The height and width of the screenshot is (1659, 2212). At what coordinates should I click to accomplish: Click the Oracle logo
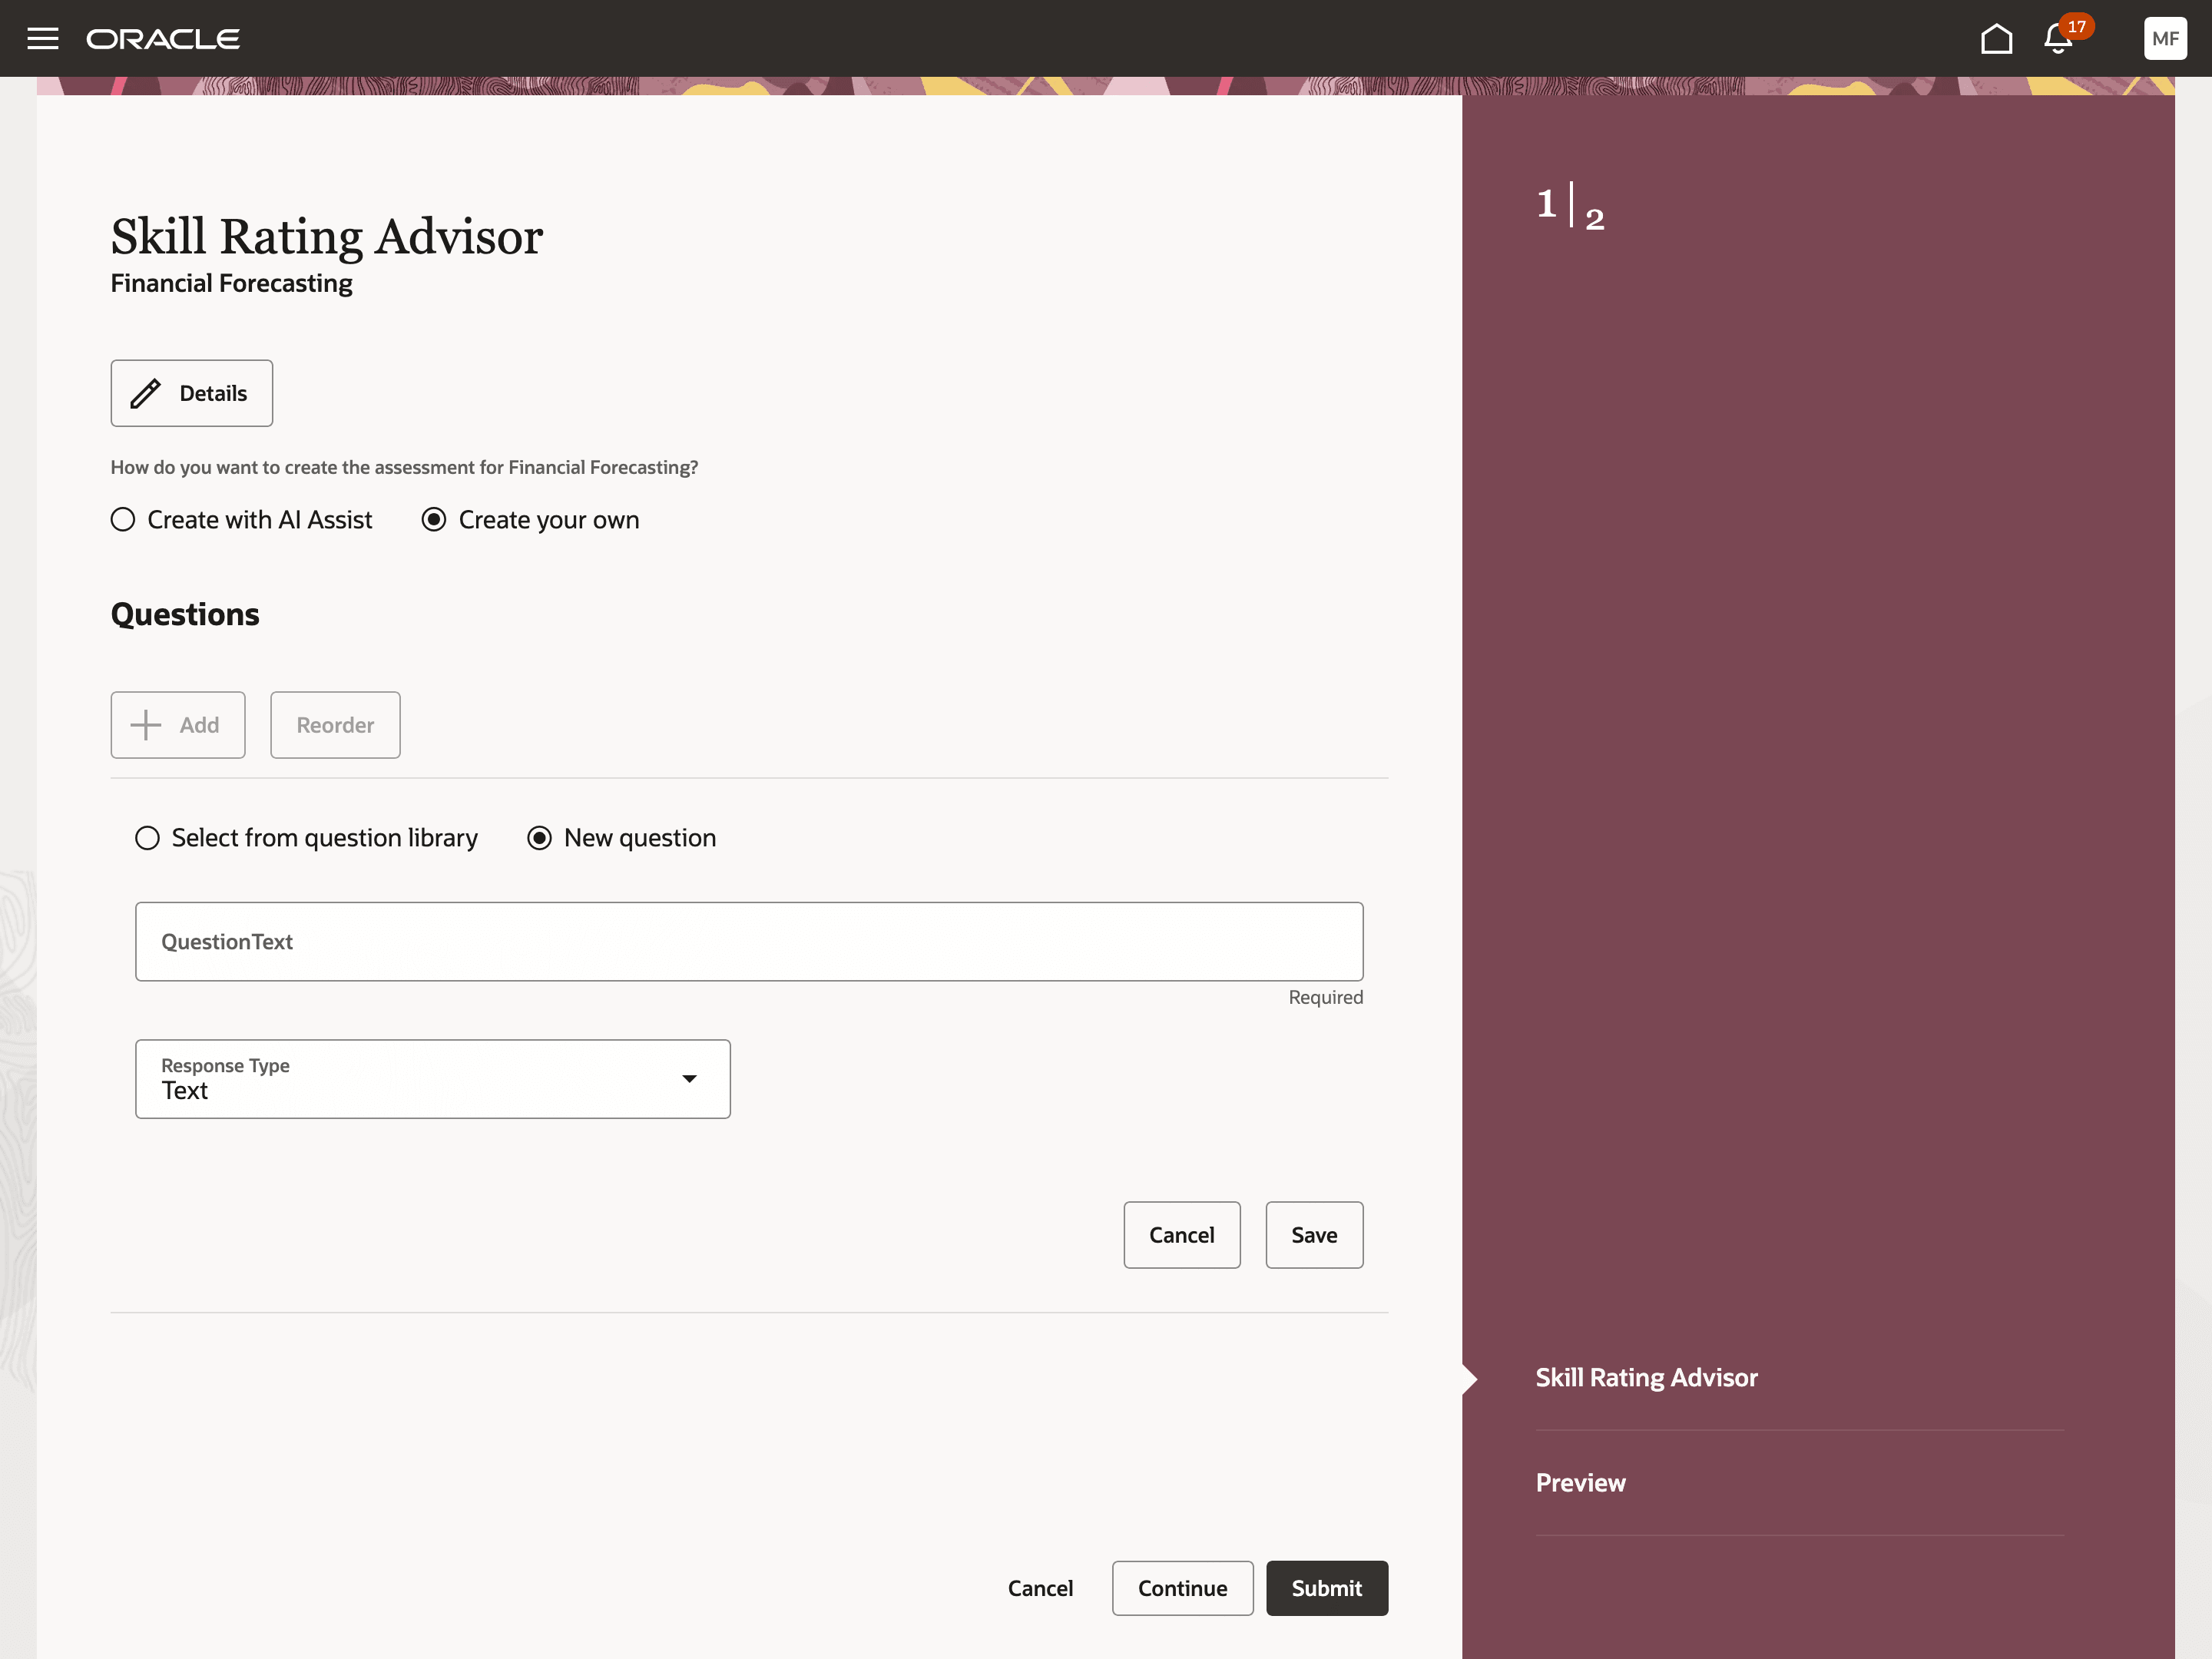(163, 39)
